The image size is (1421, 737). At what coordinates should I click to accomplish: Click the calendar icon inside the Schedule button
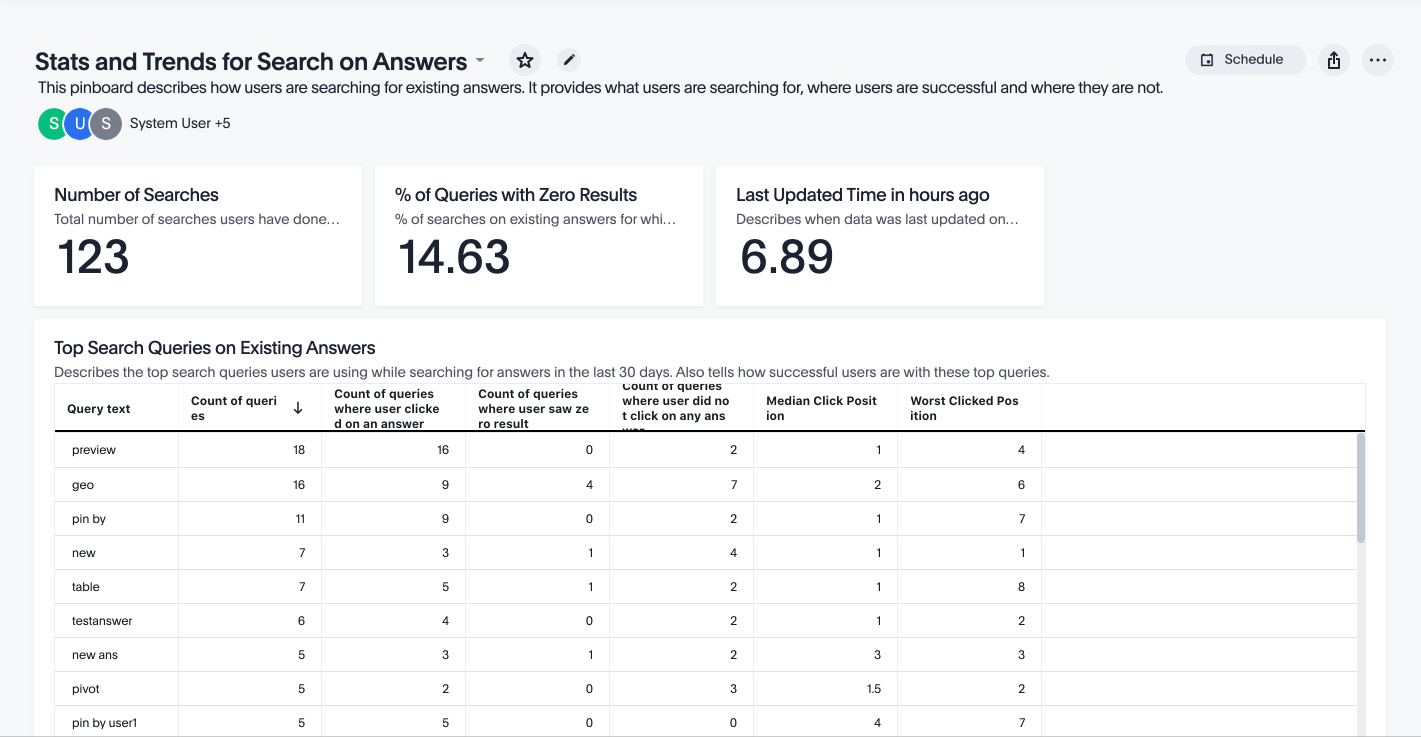[x=1209, y=60]
